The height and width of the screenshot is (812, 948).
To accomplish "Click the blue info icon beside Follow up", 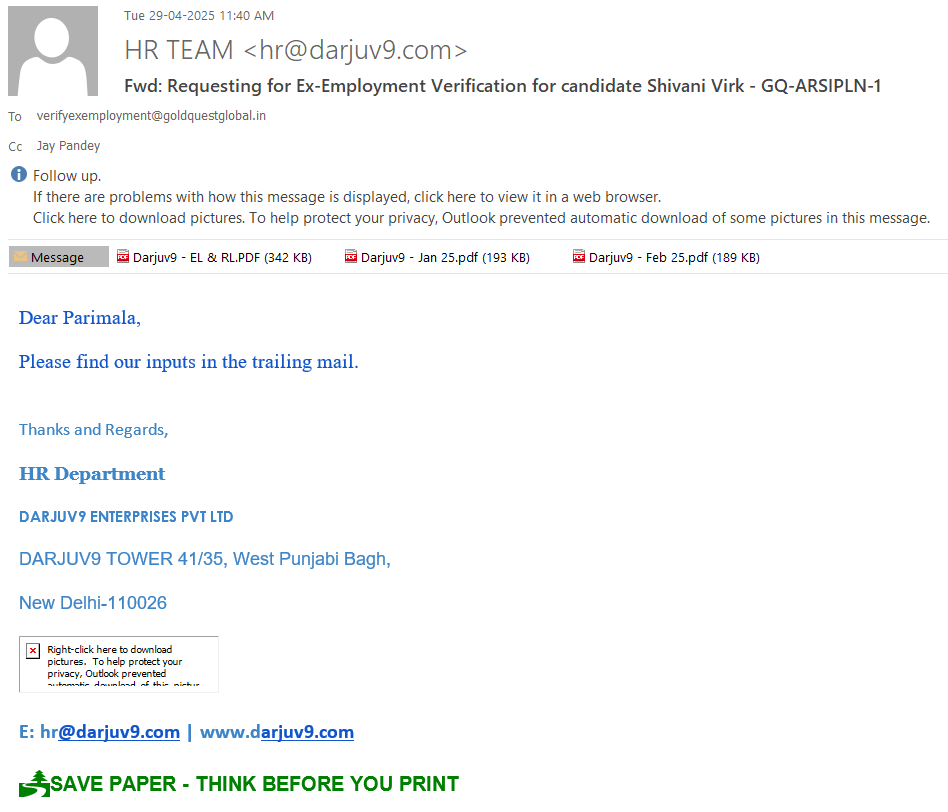I will point(18,175).
